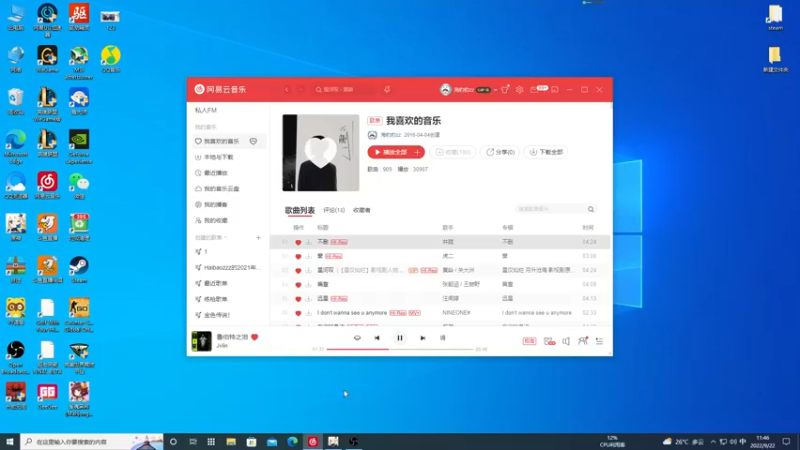Unlike the heart on I don't wanna see u anymore
Image resolution: width=800 pixels, height=450 pixels.
[x=298, y=313]
